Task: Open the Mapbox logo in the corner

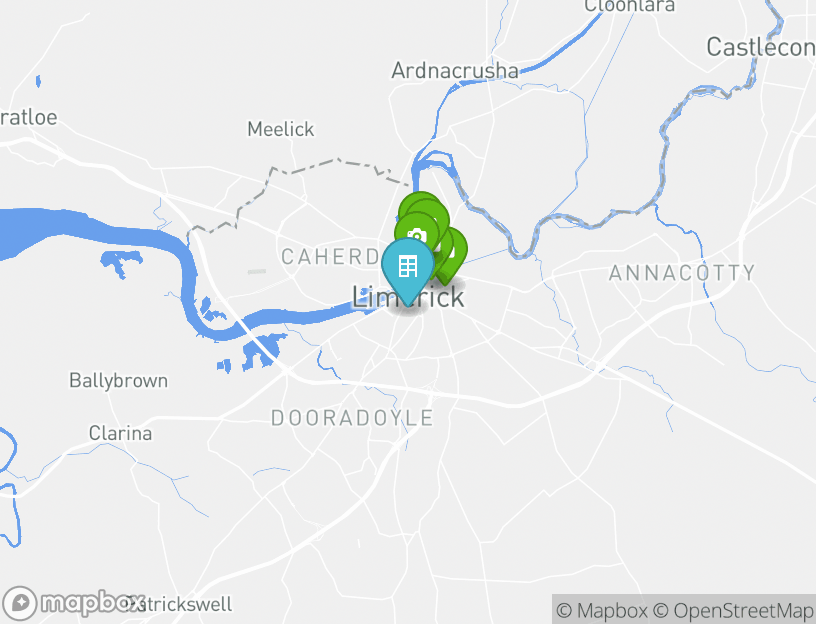Action: 74,603
